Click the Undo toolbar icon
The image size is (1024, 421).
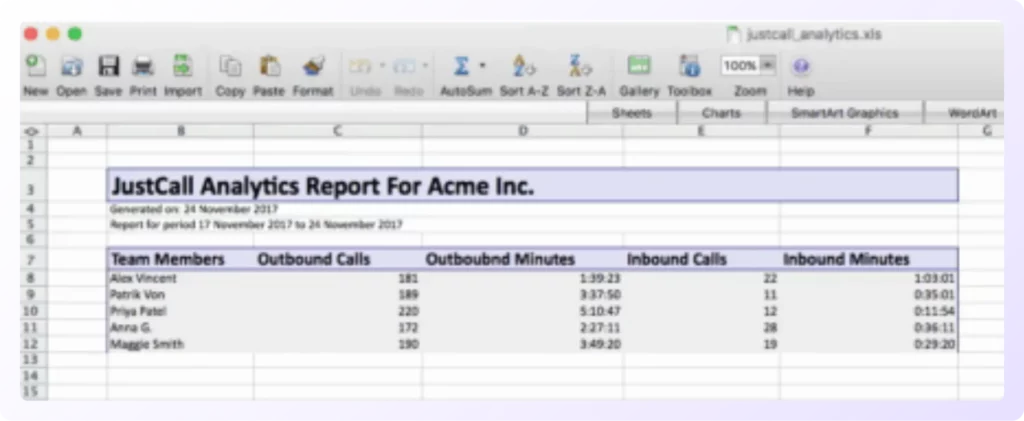(361, 66)
